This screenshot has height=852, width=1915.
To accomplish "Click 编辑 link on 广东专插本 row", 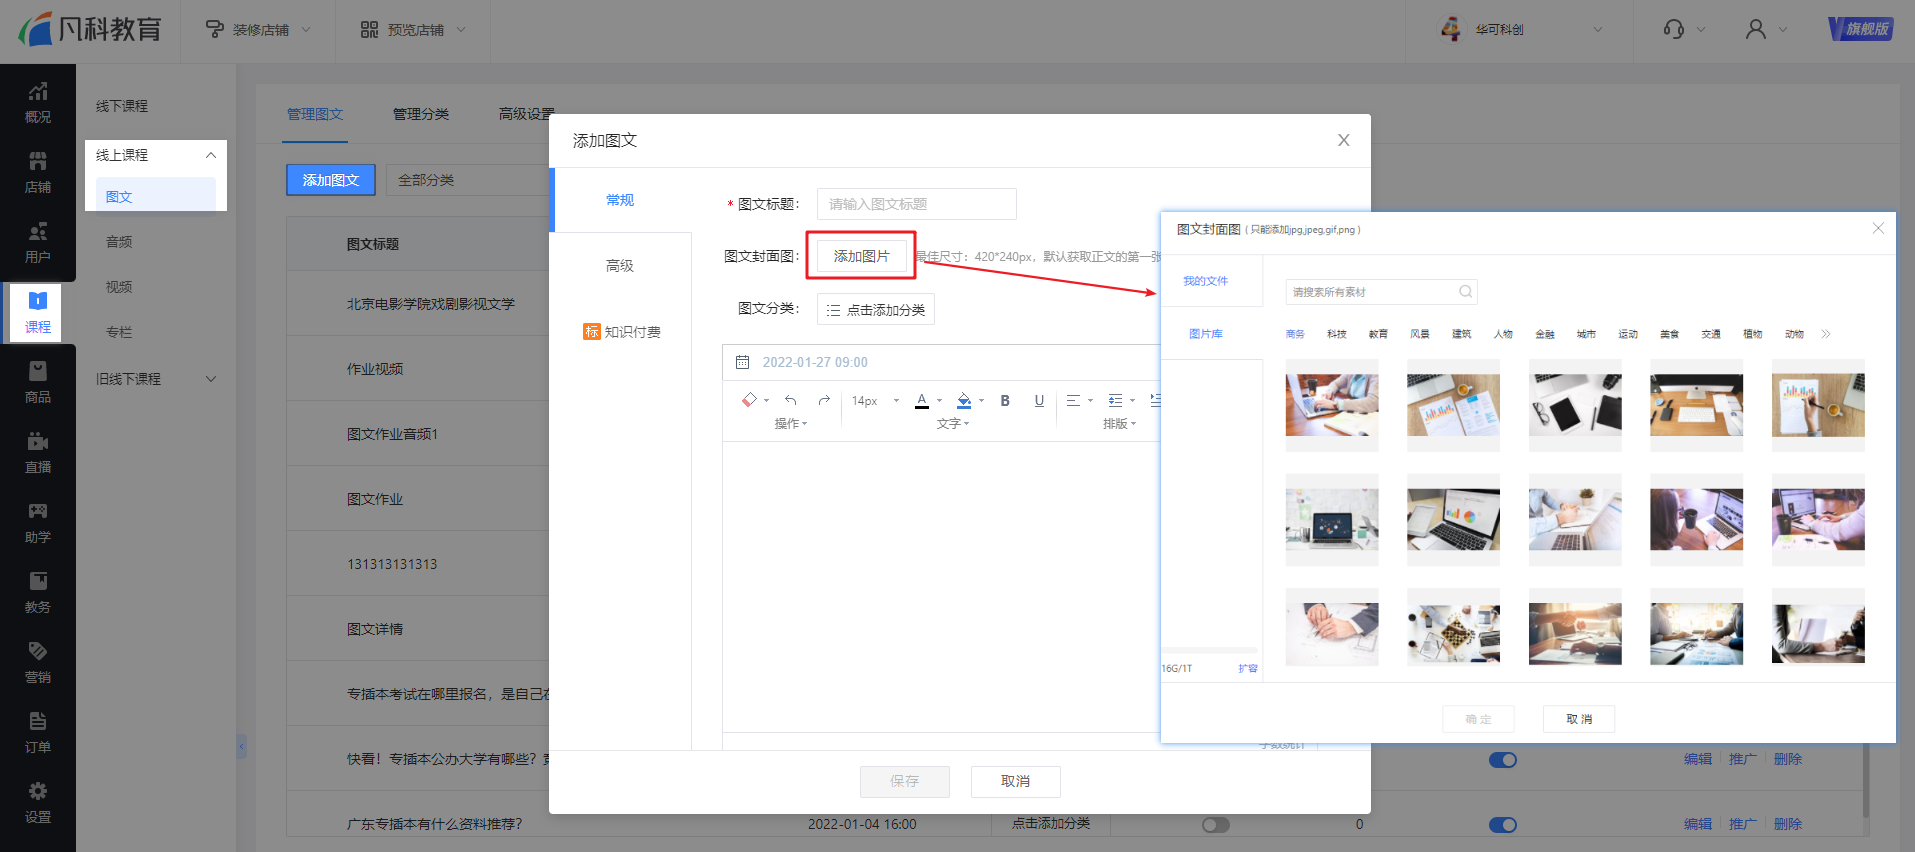I will (1698, 824).
